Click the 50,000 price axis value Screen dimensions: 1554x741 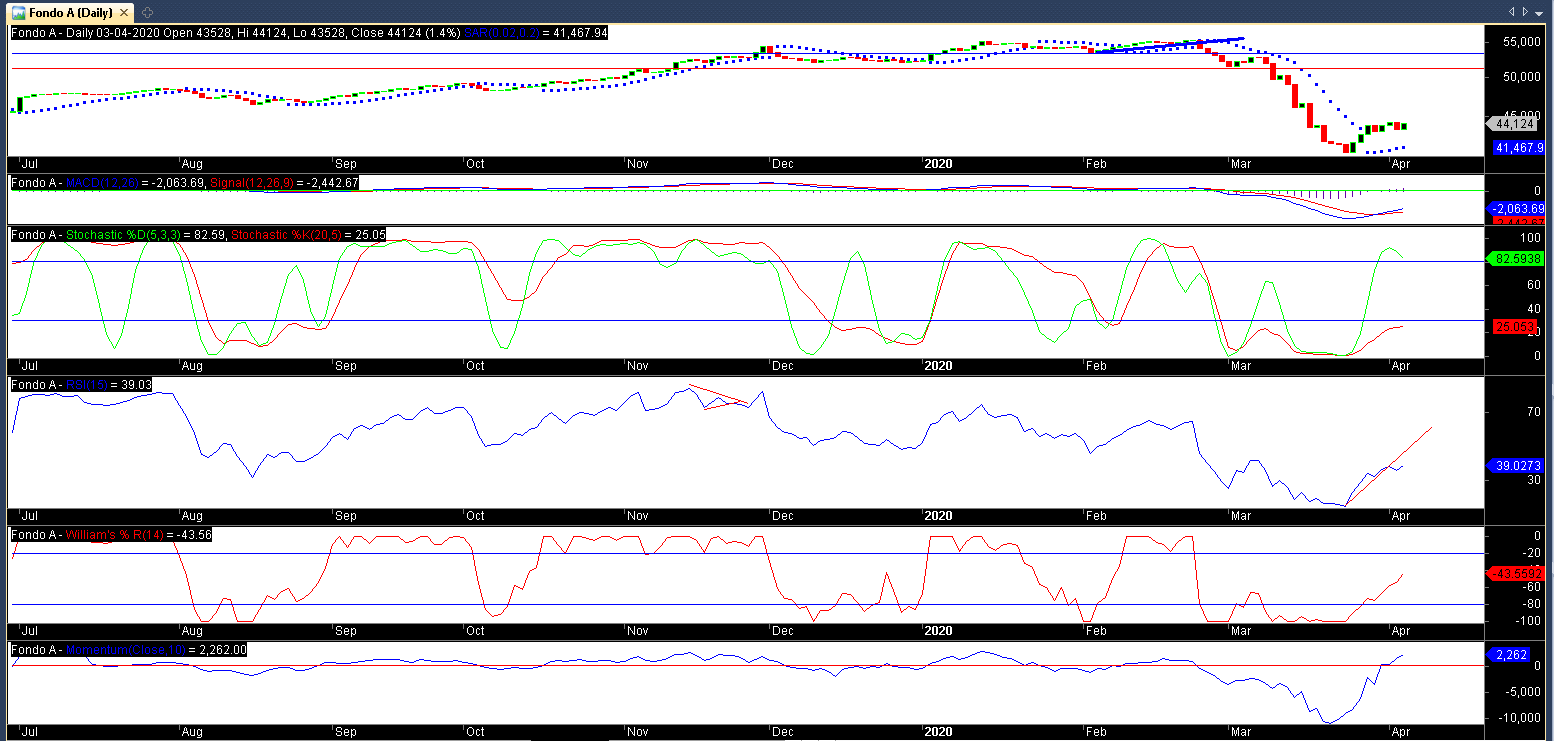coord(1522,78)
